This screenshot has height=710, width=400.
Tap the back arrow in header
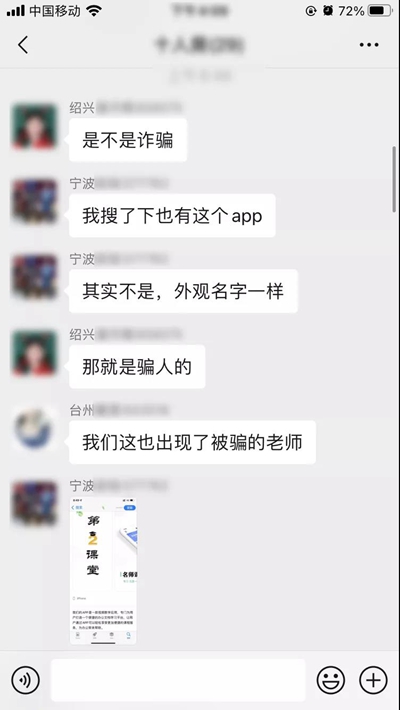pos(23,45)
